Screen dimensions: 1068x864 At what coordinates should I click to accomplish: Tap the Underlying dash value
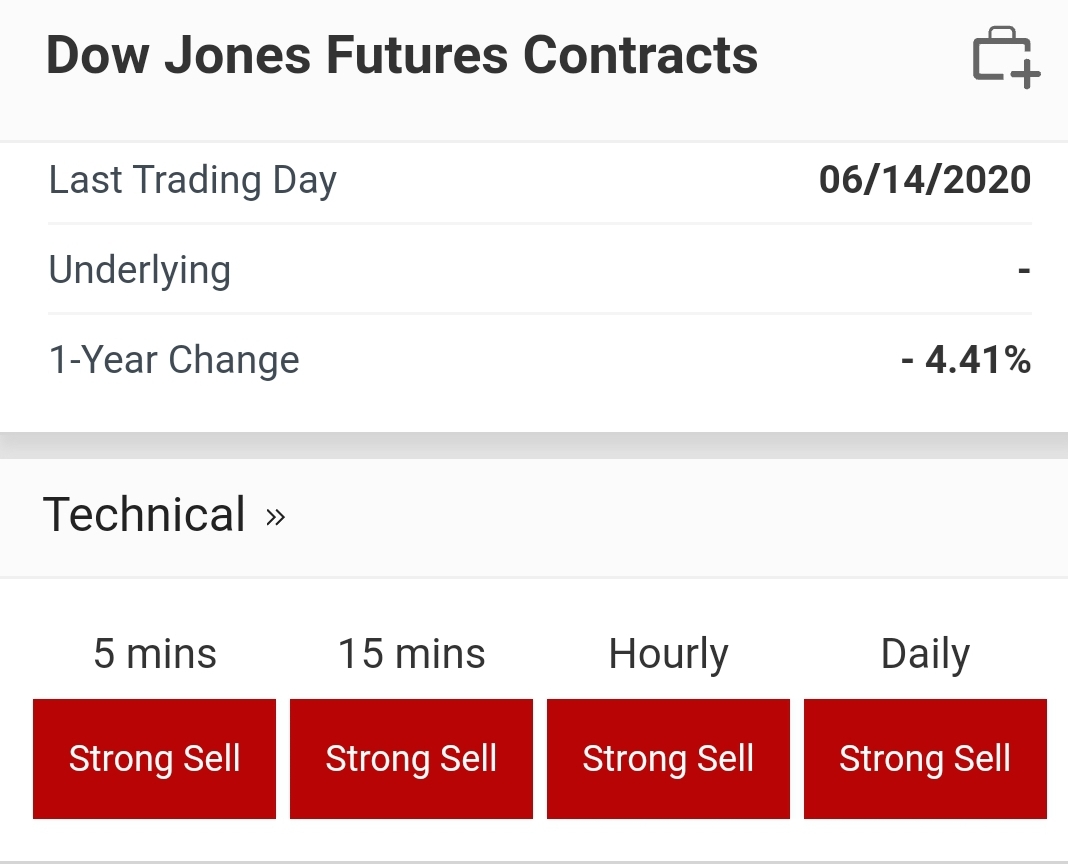coord(1024,271)
